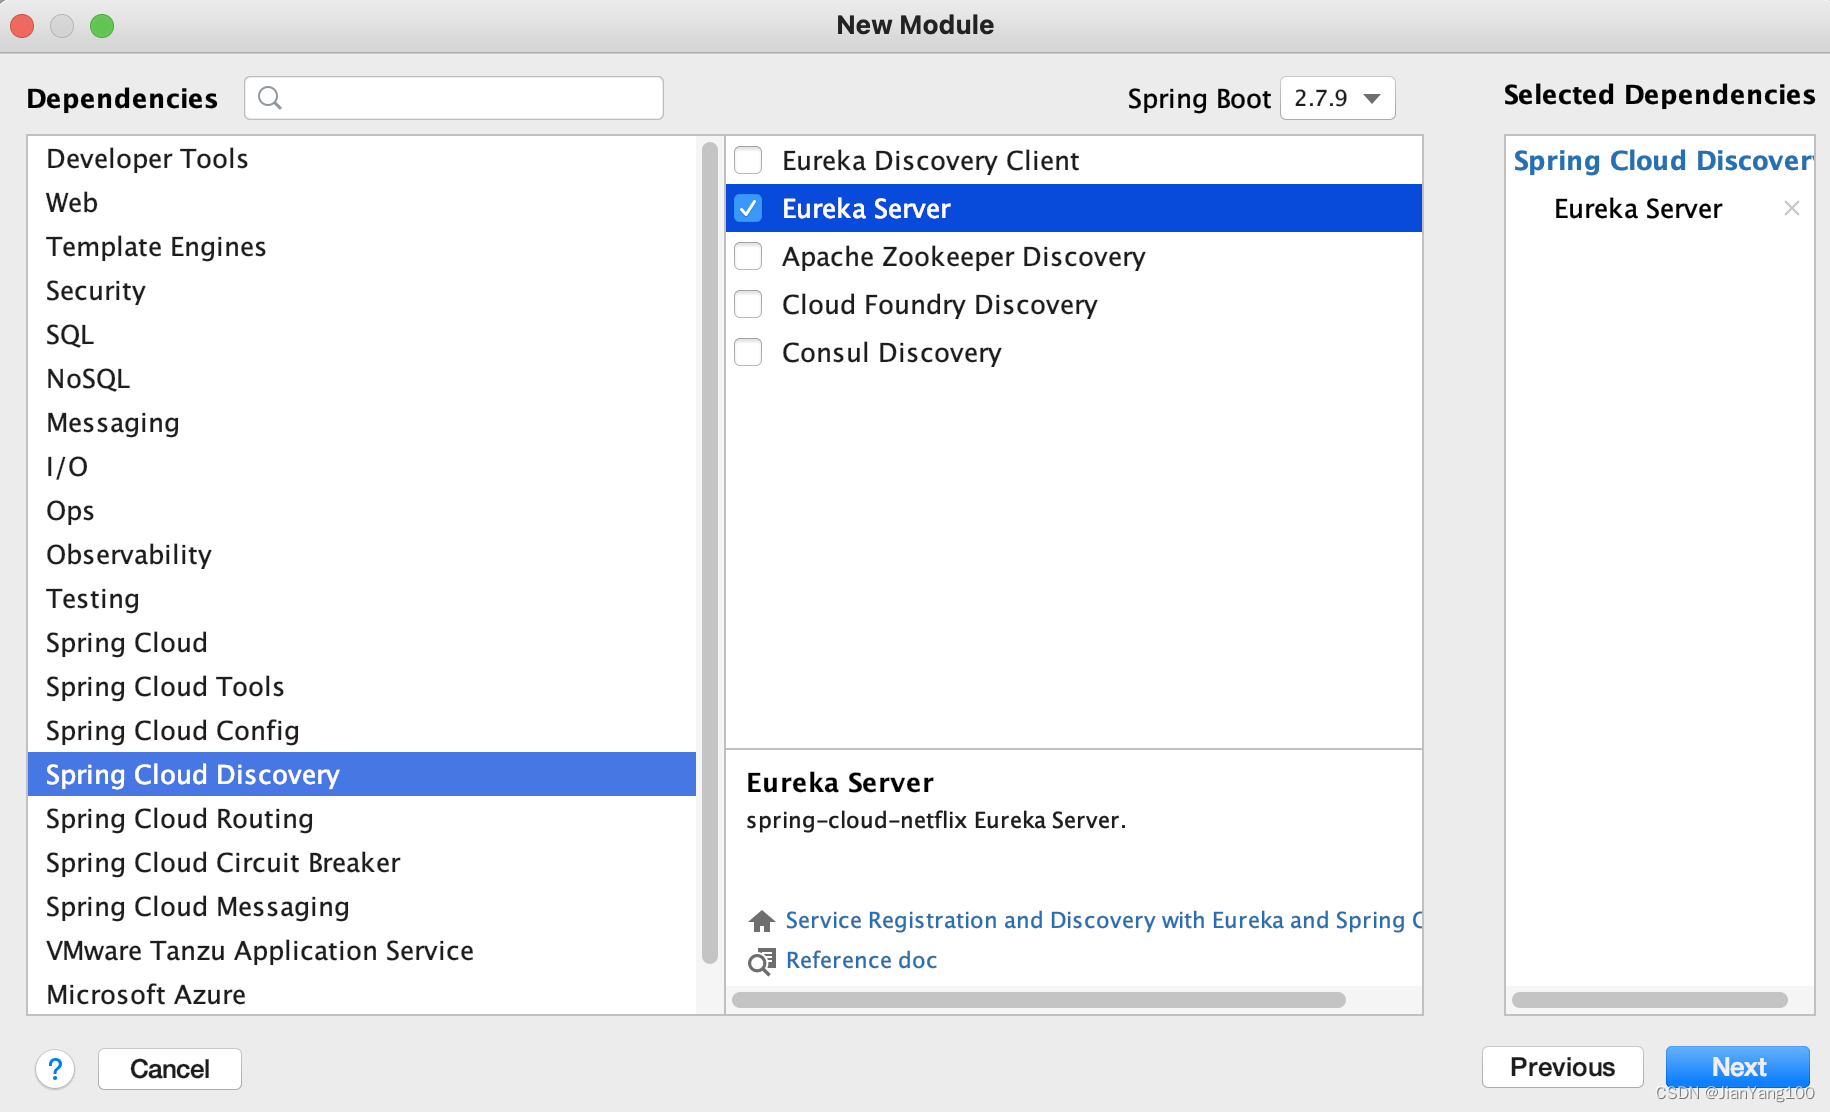Click the green zoom window button

[x=102, y=26]
